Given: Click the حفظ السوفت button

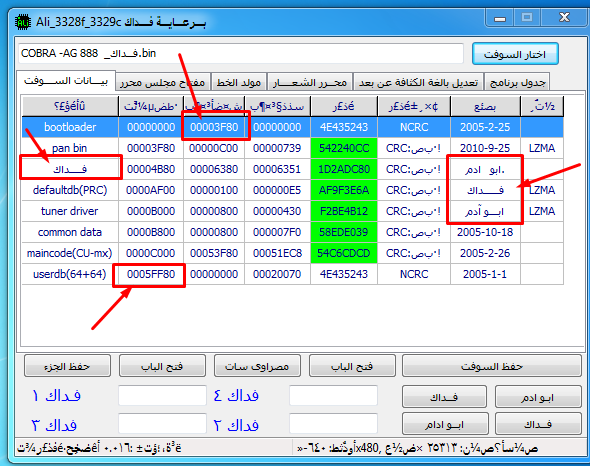Looking at the screenshot, I should (x=492, y=366).
